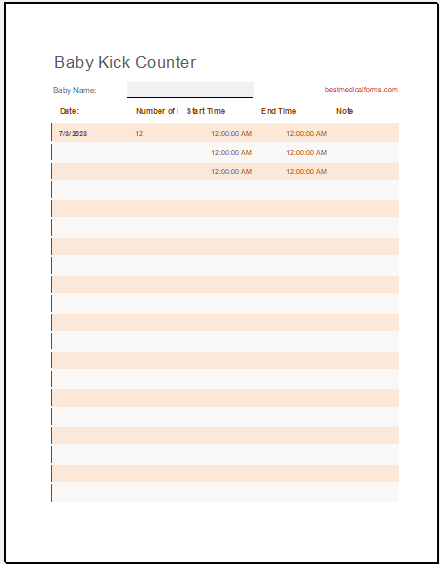
Task: Click empty date cell in third row
Action: [91, 172]
